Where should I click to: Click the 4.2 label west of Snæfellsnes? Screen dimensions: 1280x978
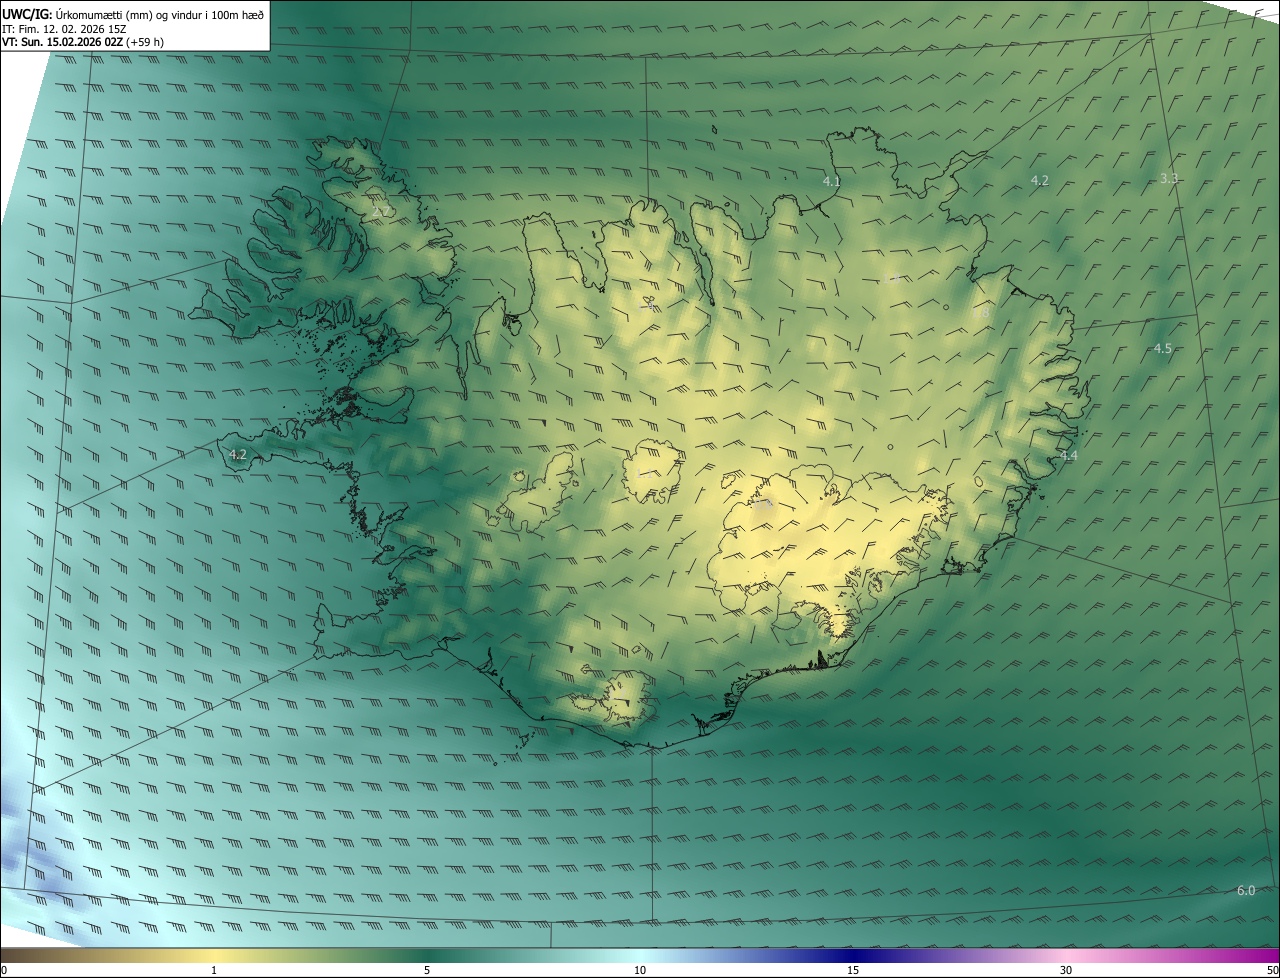click(237, 454)
